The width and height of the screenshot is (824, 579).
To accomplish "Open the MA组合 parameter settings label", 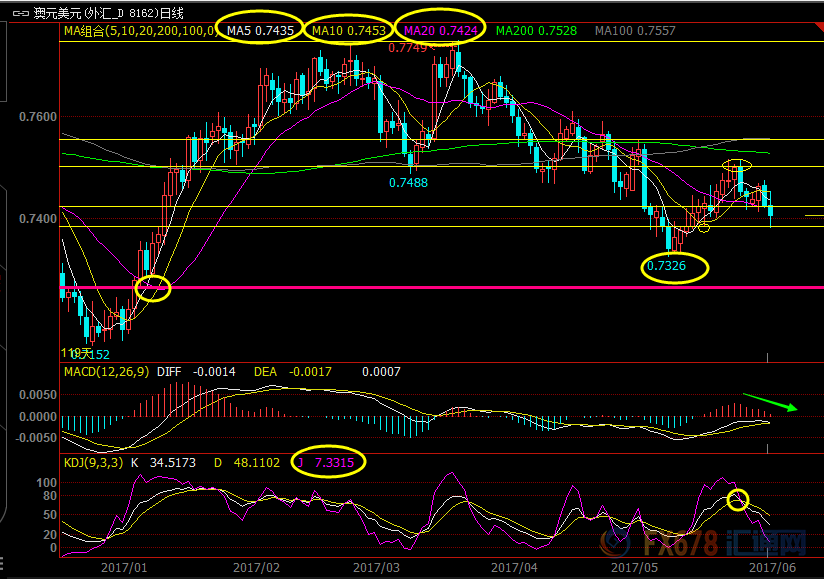I will click(x=138, y=31).
